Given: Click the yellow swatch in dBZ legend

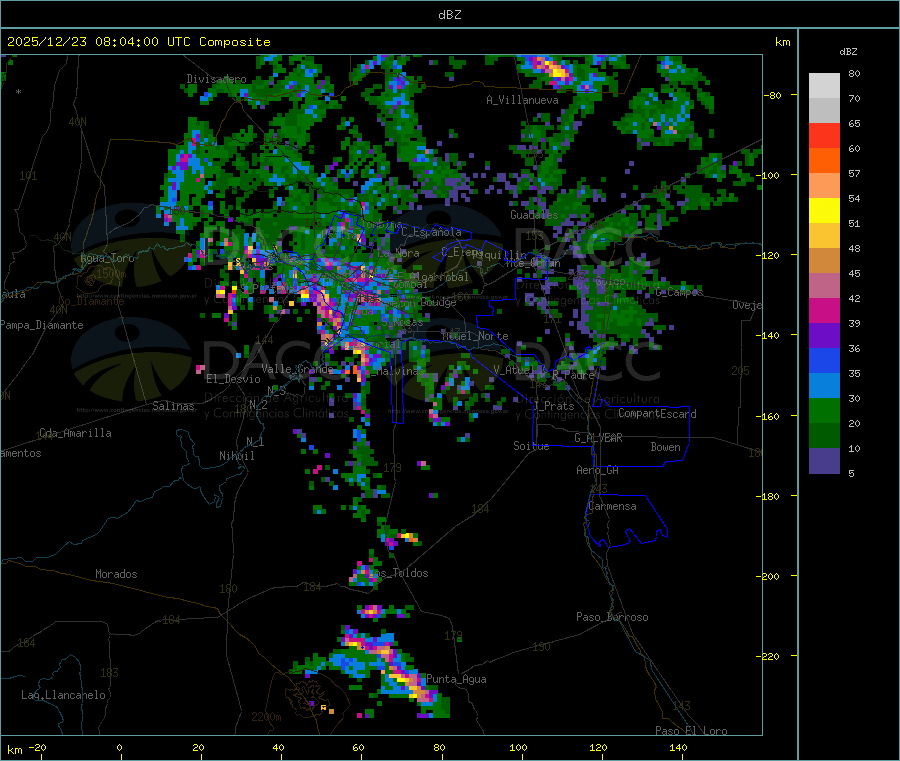Looking at the screenshot, I should [x=824, y=211].
